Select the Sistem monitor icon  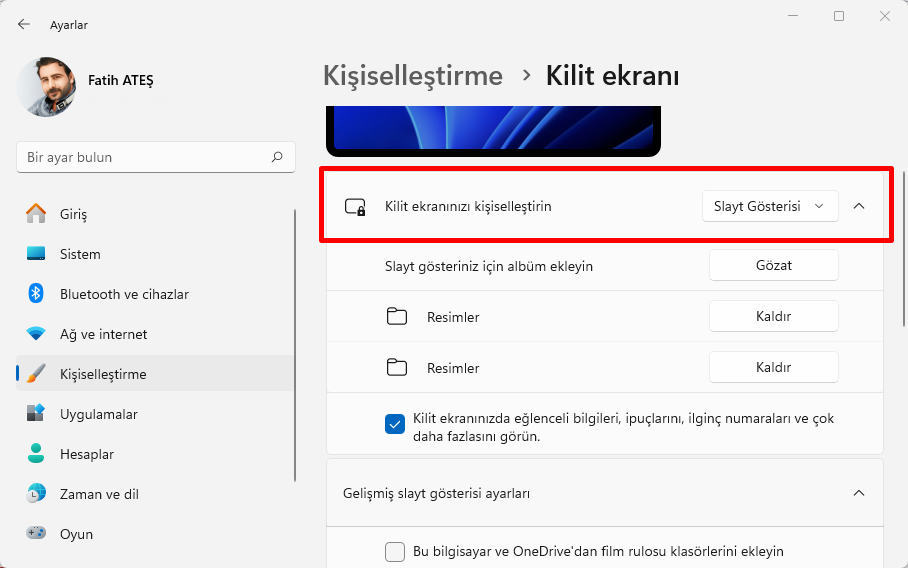[x=36, y=254]
